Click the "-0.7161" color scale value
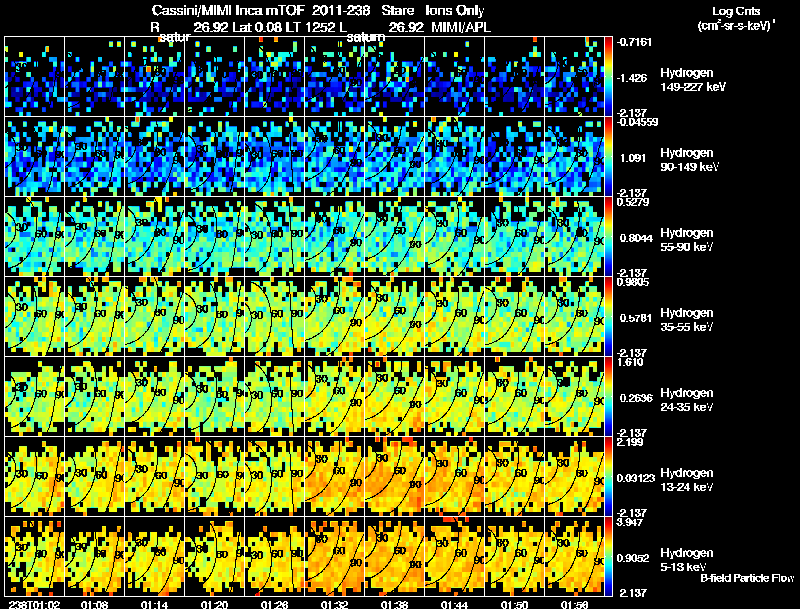The height and width of the screenshot is (609, 800). coord(634,42)
